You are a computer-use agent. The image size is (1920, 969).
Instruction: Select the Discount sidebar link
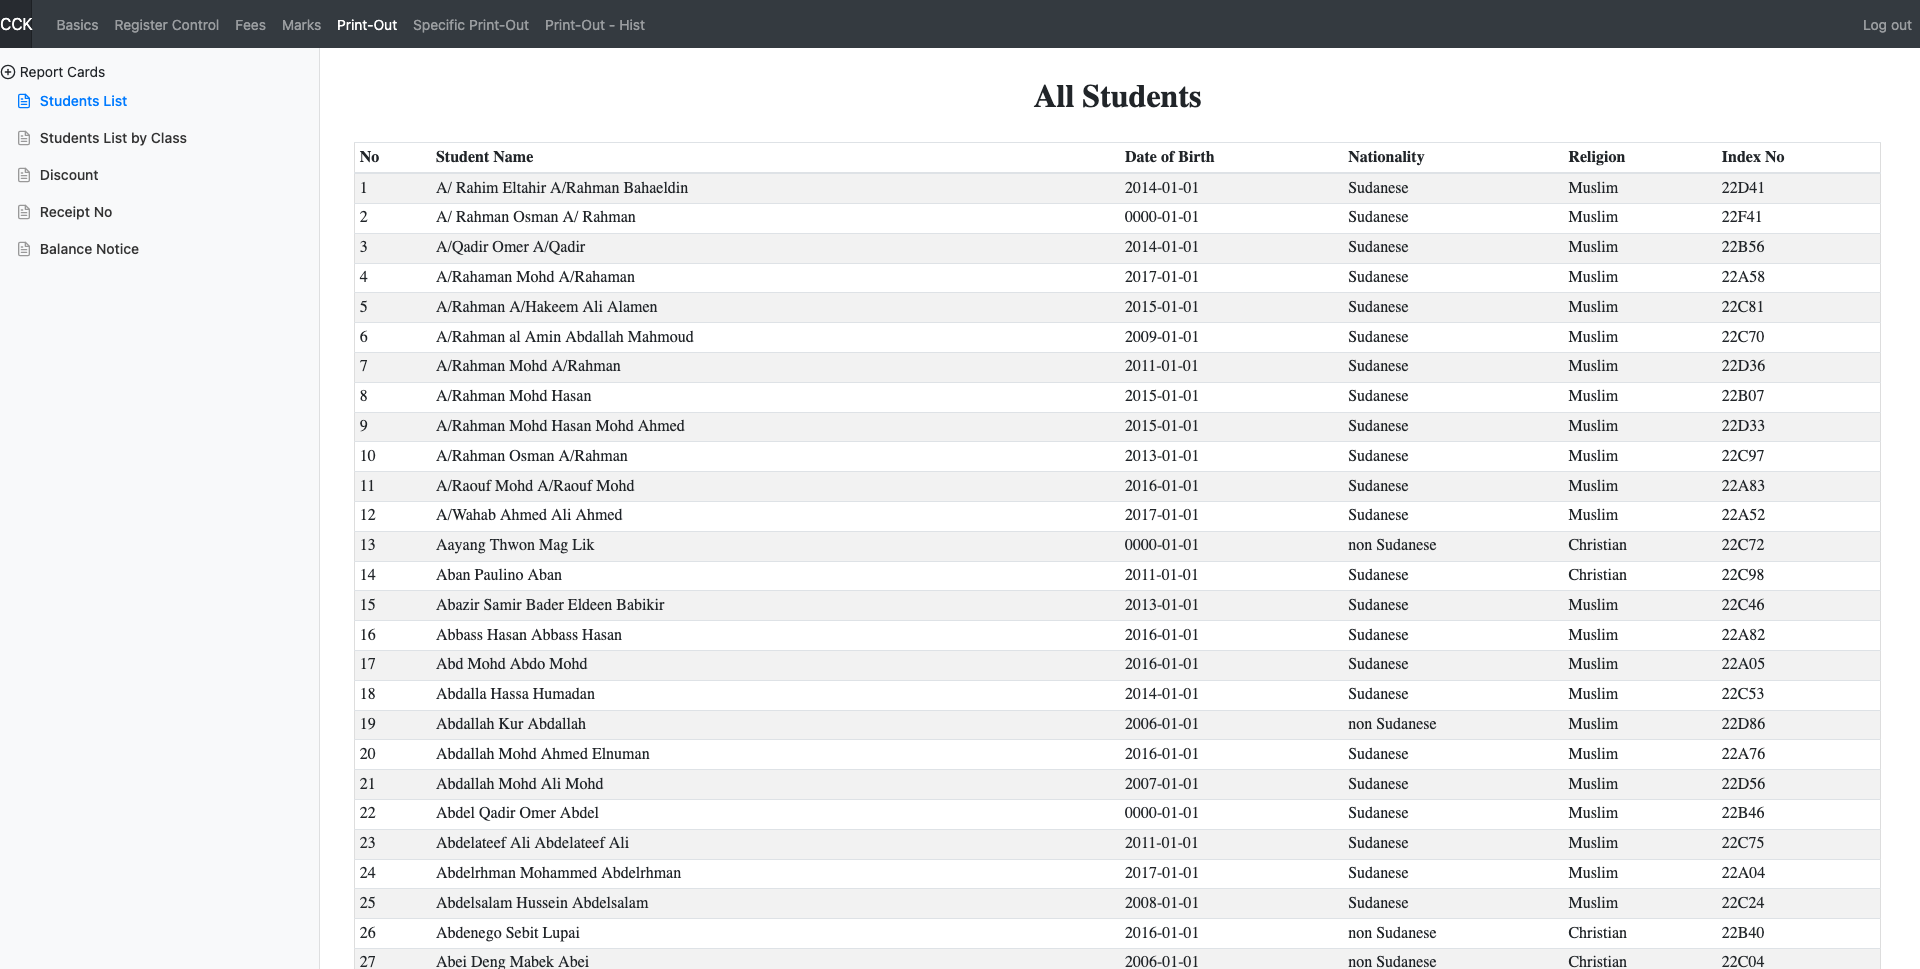pyautogui.click(x=69, y=175)
